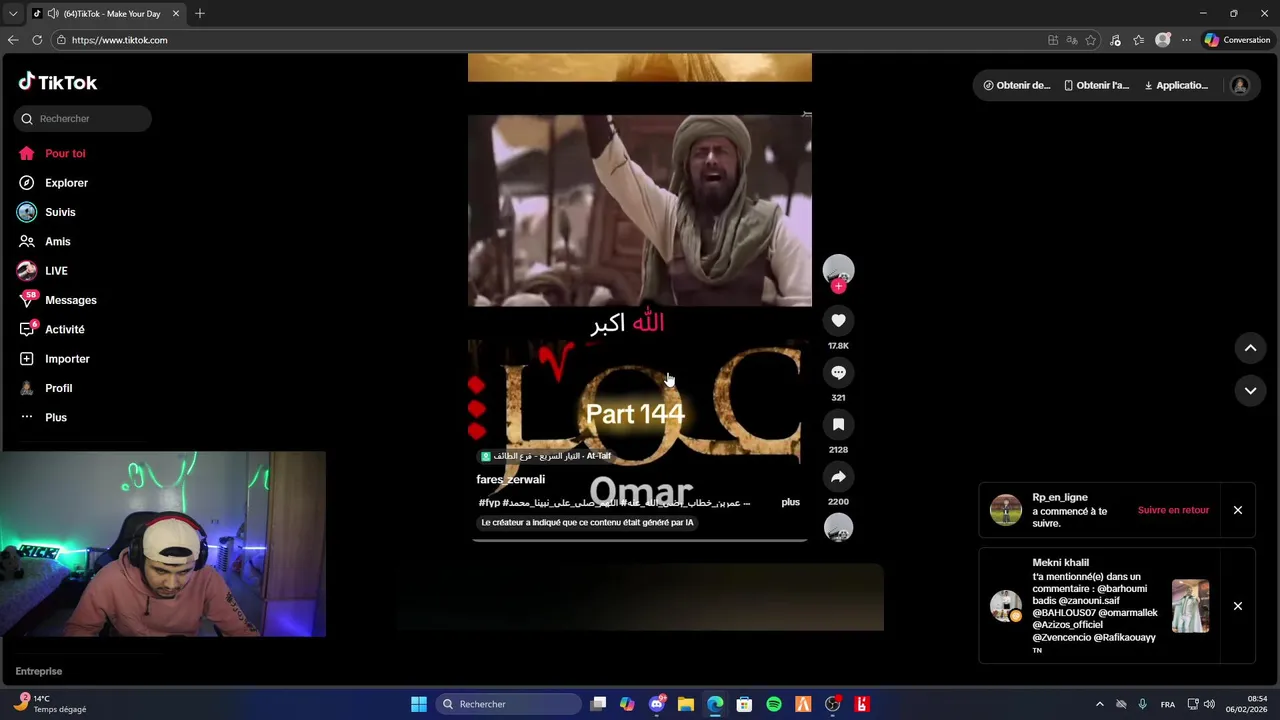The image size is (1280, 720).
Task: Open the Edge browser profile icon
Action: point(1162,40)
